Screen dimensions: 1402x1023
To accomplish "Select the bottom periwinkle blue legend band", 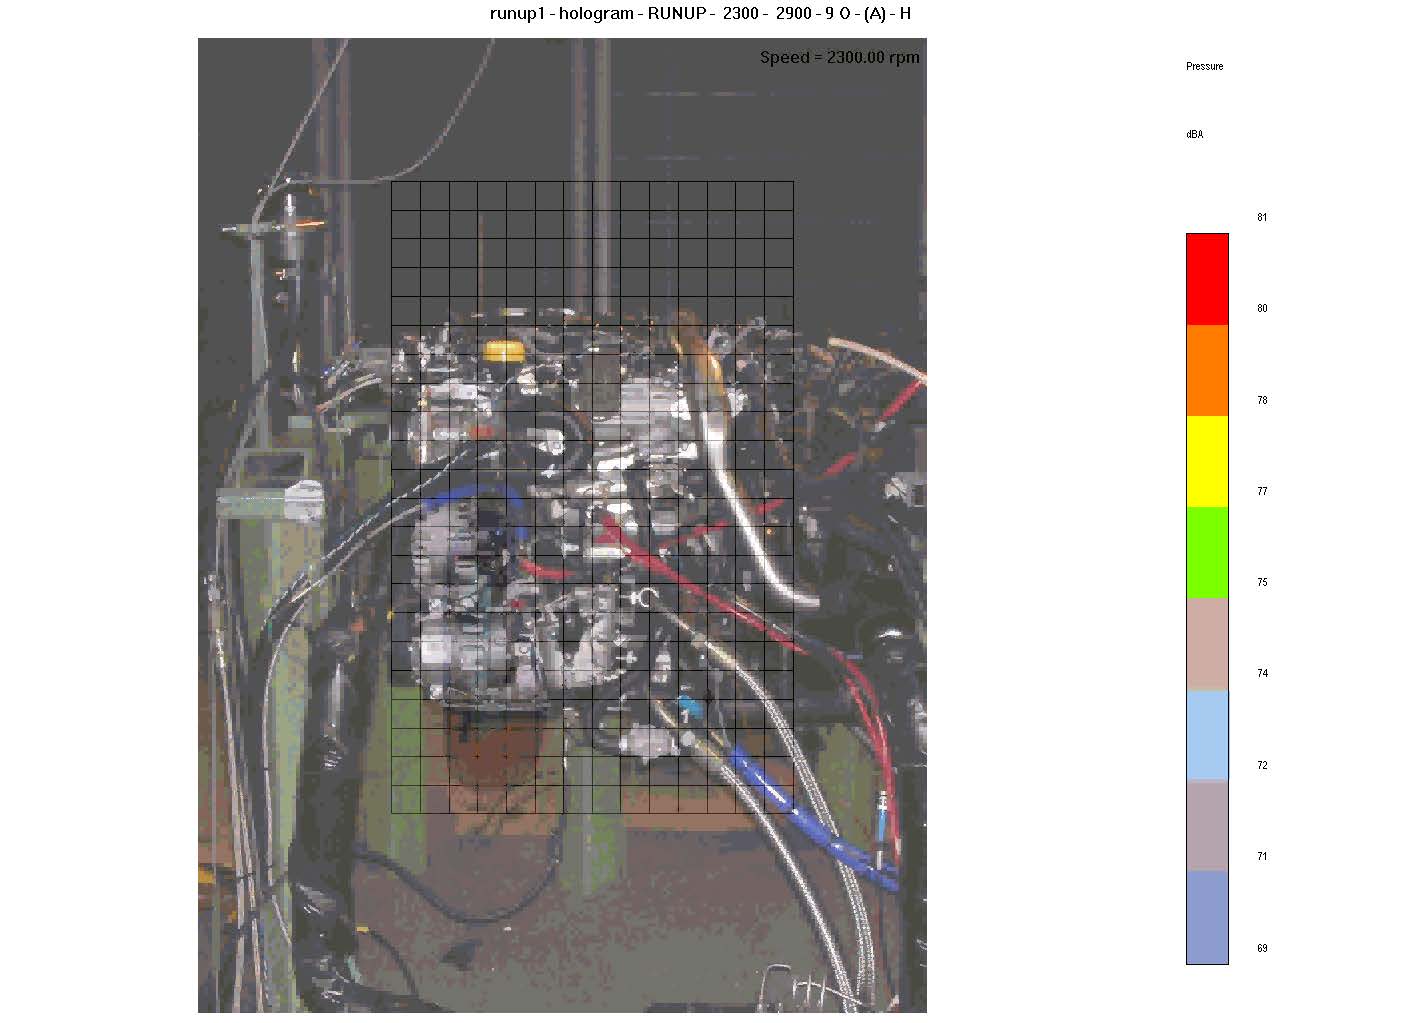I will click(x=1206, y=917).
